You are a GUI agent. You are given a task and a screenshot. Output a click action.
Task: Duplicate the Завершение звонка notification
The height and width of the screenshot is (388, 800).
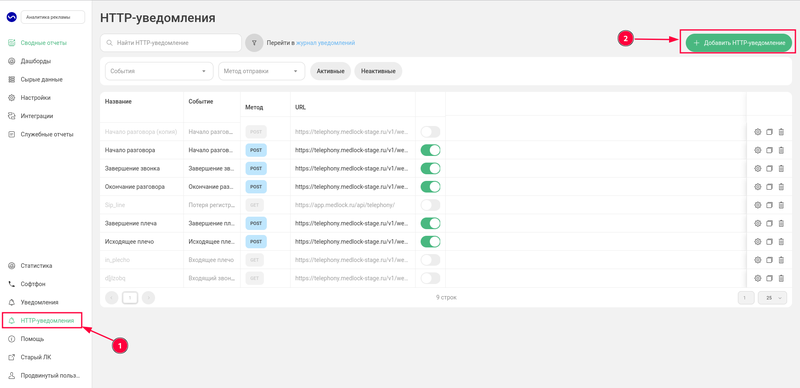pos(770,168)
